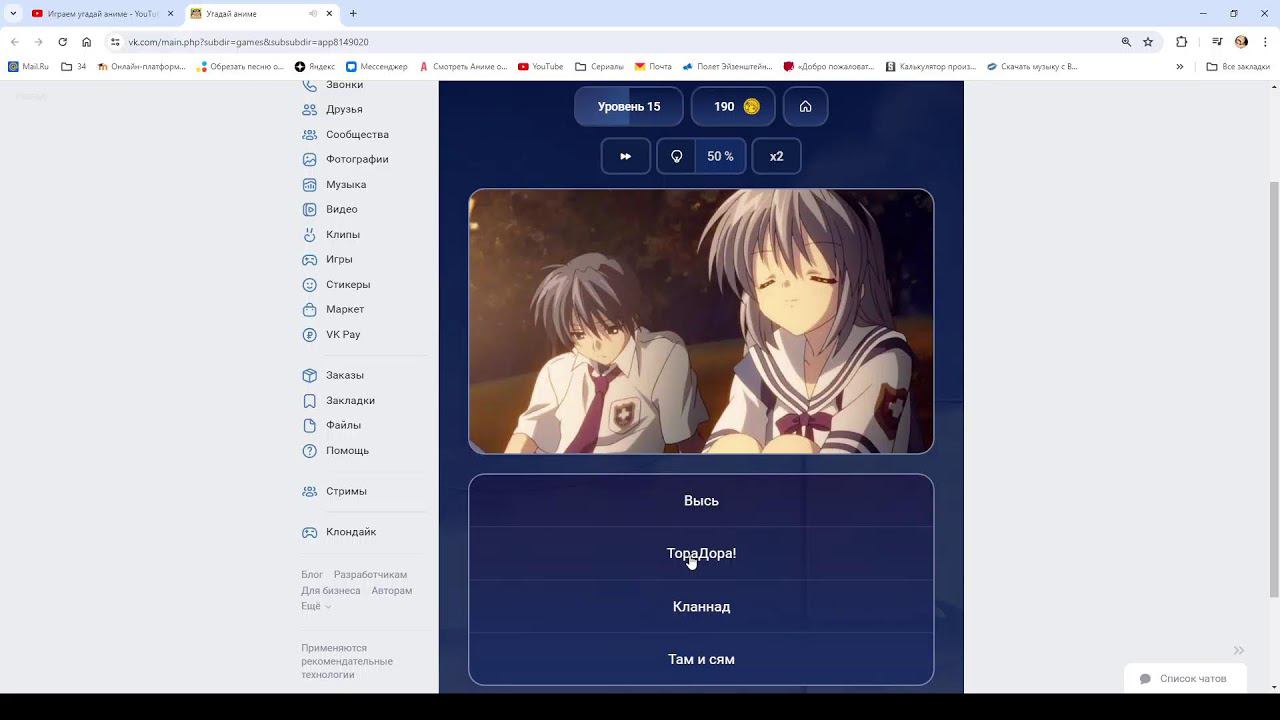The width and height of the screenshot is (1280, 720).
Task: Expand the Ещё footer dropdown
Action: (316, 606)
